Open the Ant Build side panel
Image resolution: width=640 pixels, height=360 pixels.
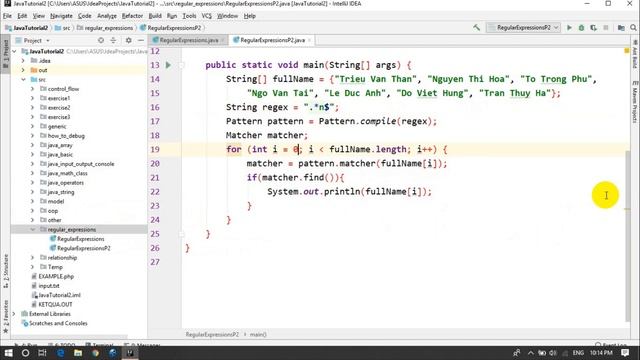pyautogui.click(x=635, y=54)
